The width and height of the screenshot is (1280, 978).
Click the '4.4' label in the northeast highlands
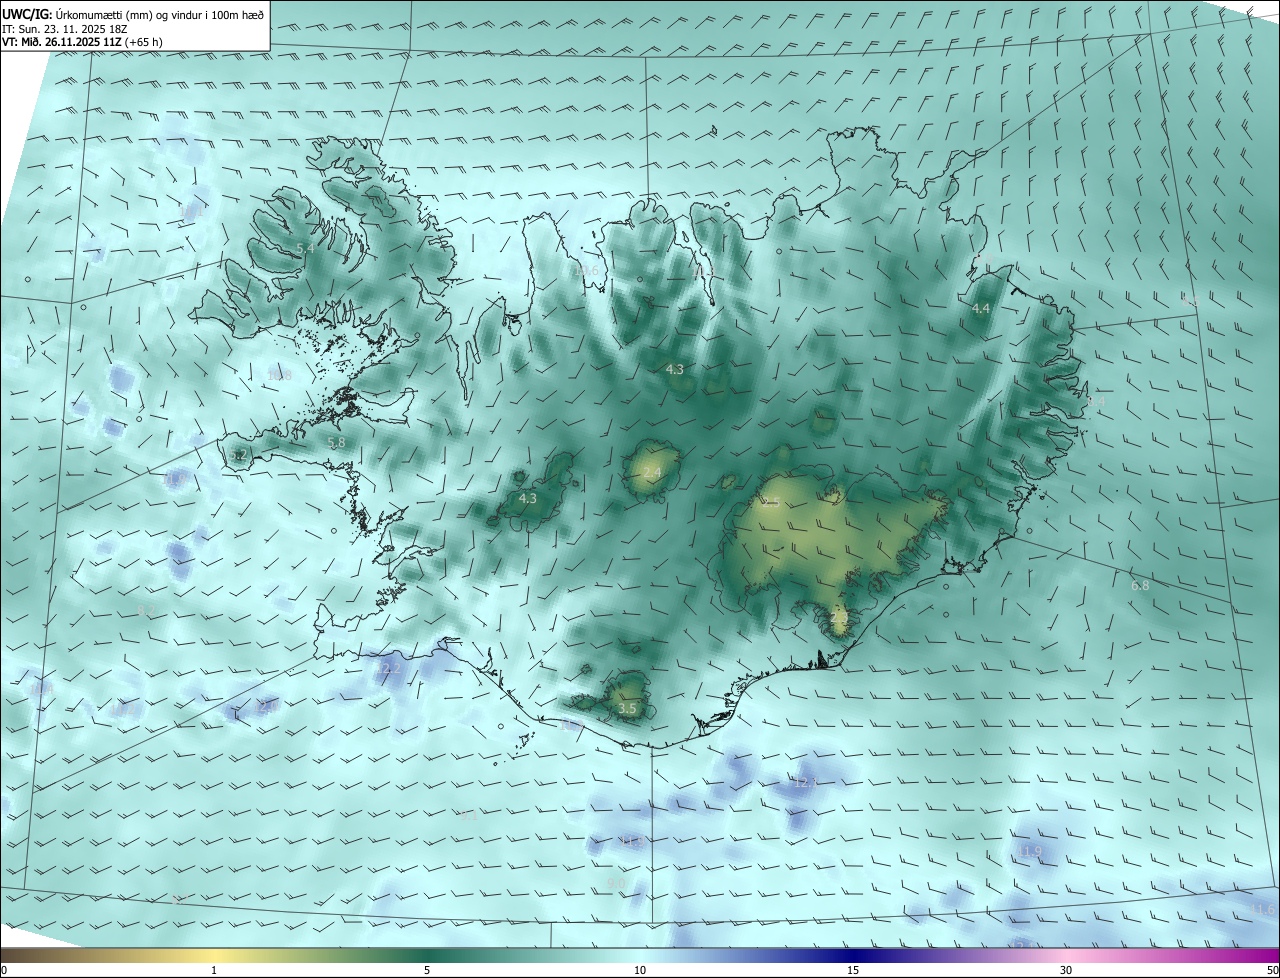(x=981, y=309)
